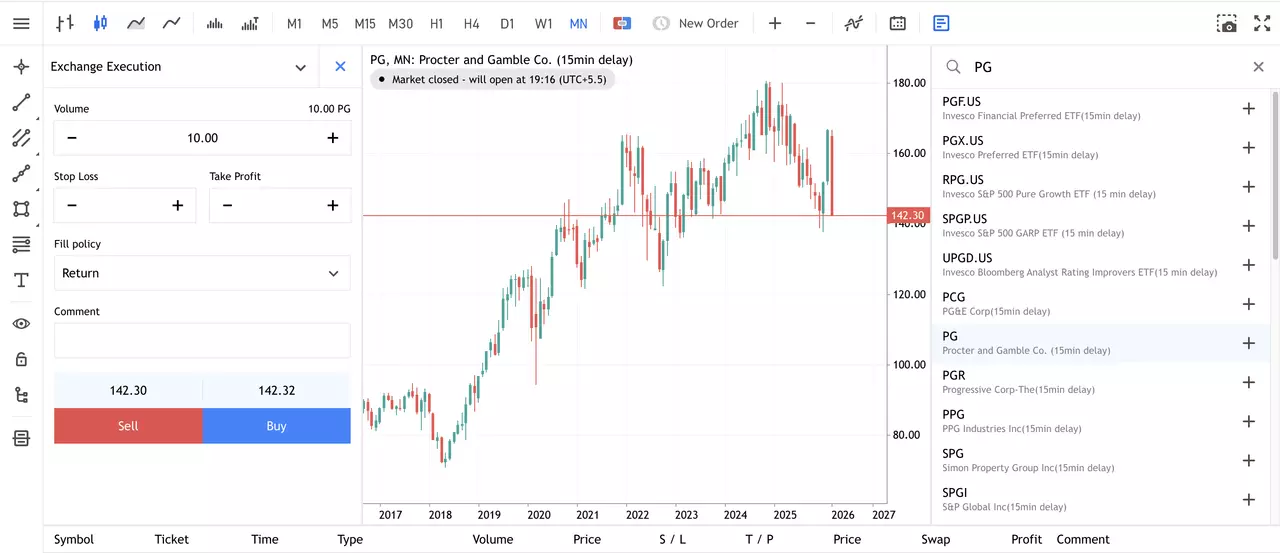Switch timeframe to M30
1280x553 pixels.
point(400,23)
